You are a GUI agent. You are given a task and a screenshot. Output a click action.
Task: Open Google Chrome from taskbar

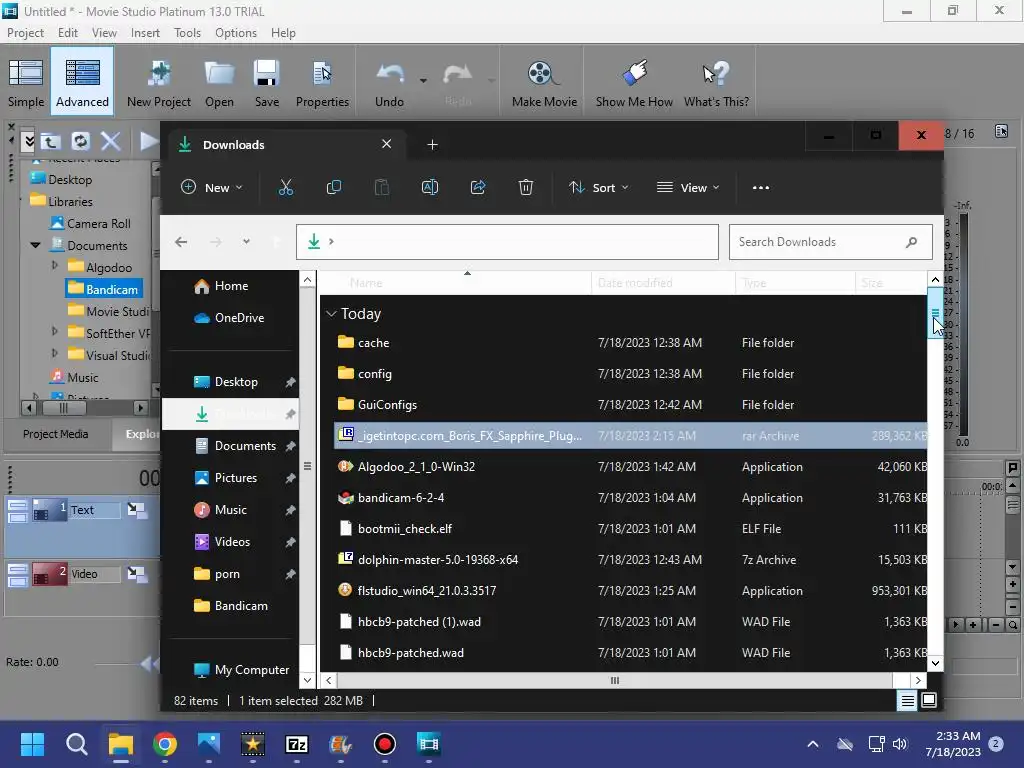165,744
